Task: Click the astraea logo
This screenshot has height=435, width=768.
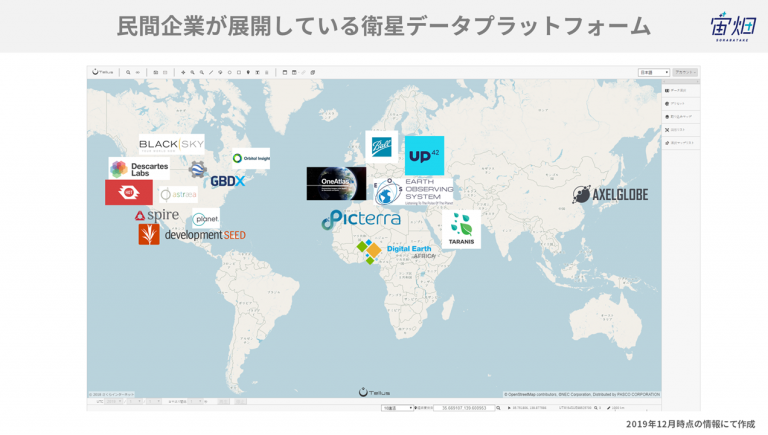Action: point(178,194)
